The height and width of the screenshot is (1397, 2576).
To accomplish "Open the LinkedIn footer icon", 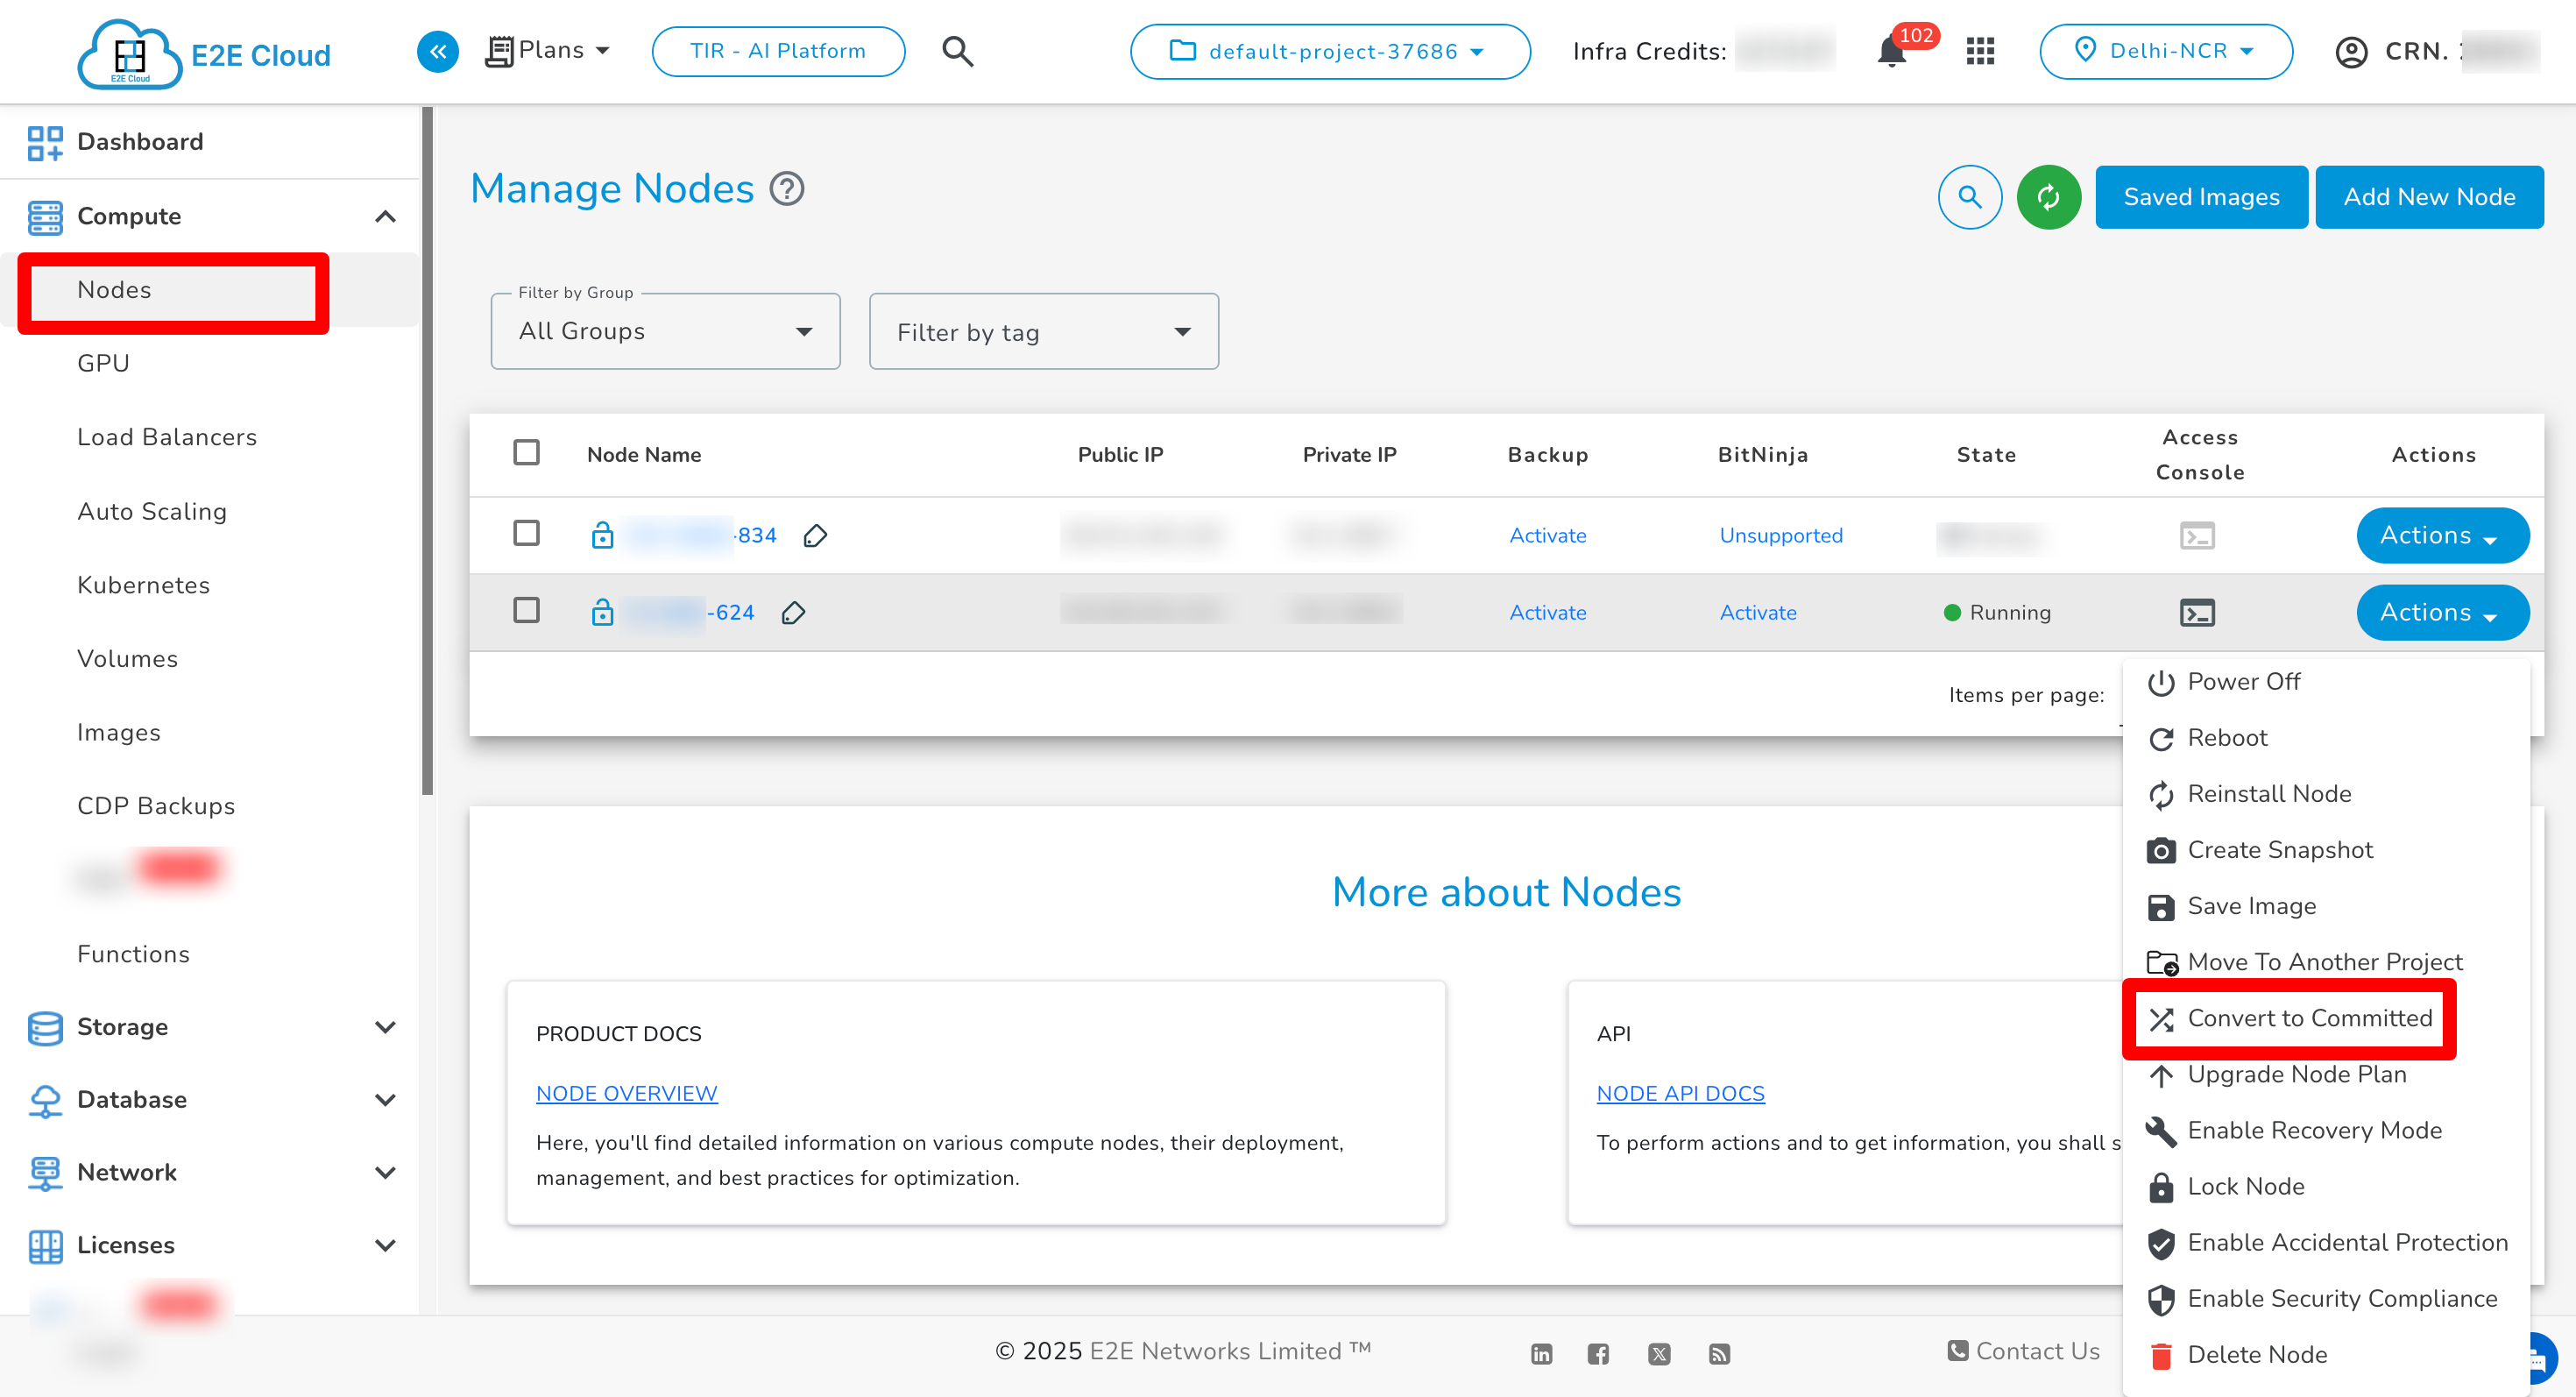I will (1541, 1354).
